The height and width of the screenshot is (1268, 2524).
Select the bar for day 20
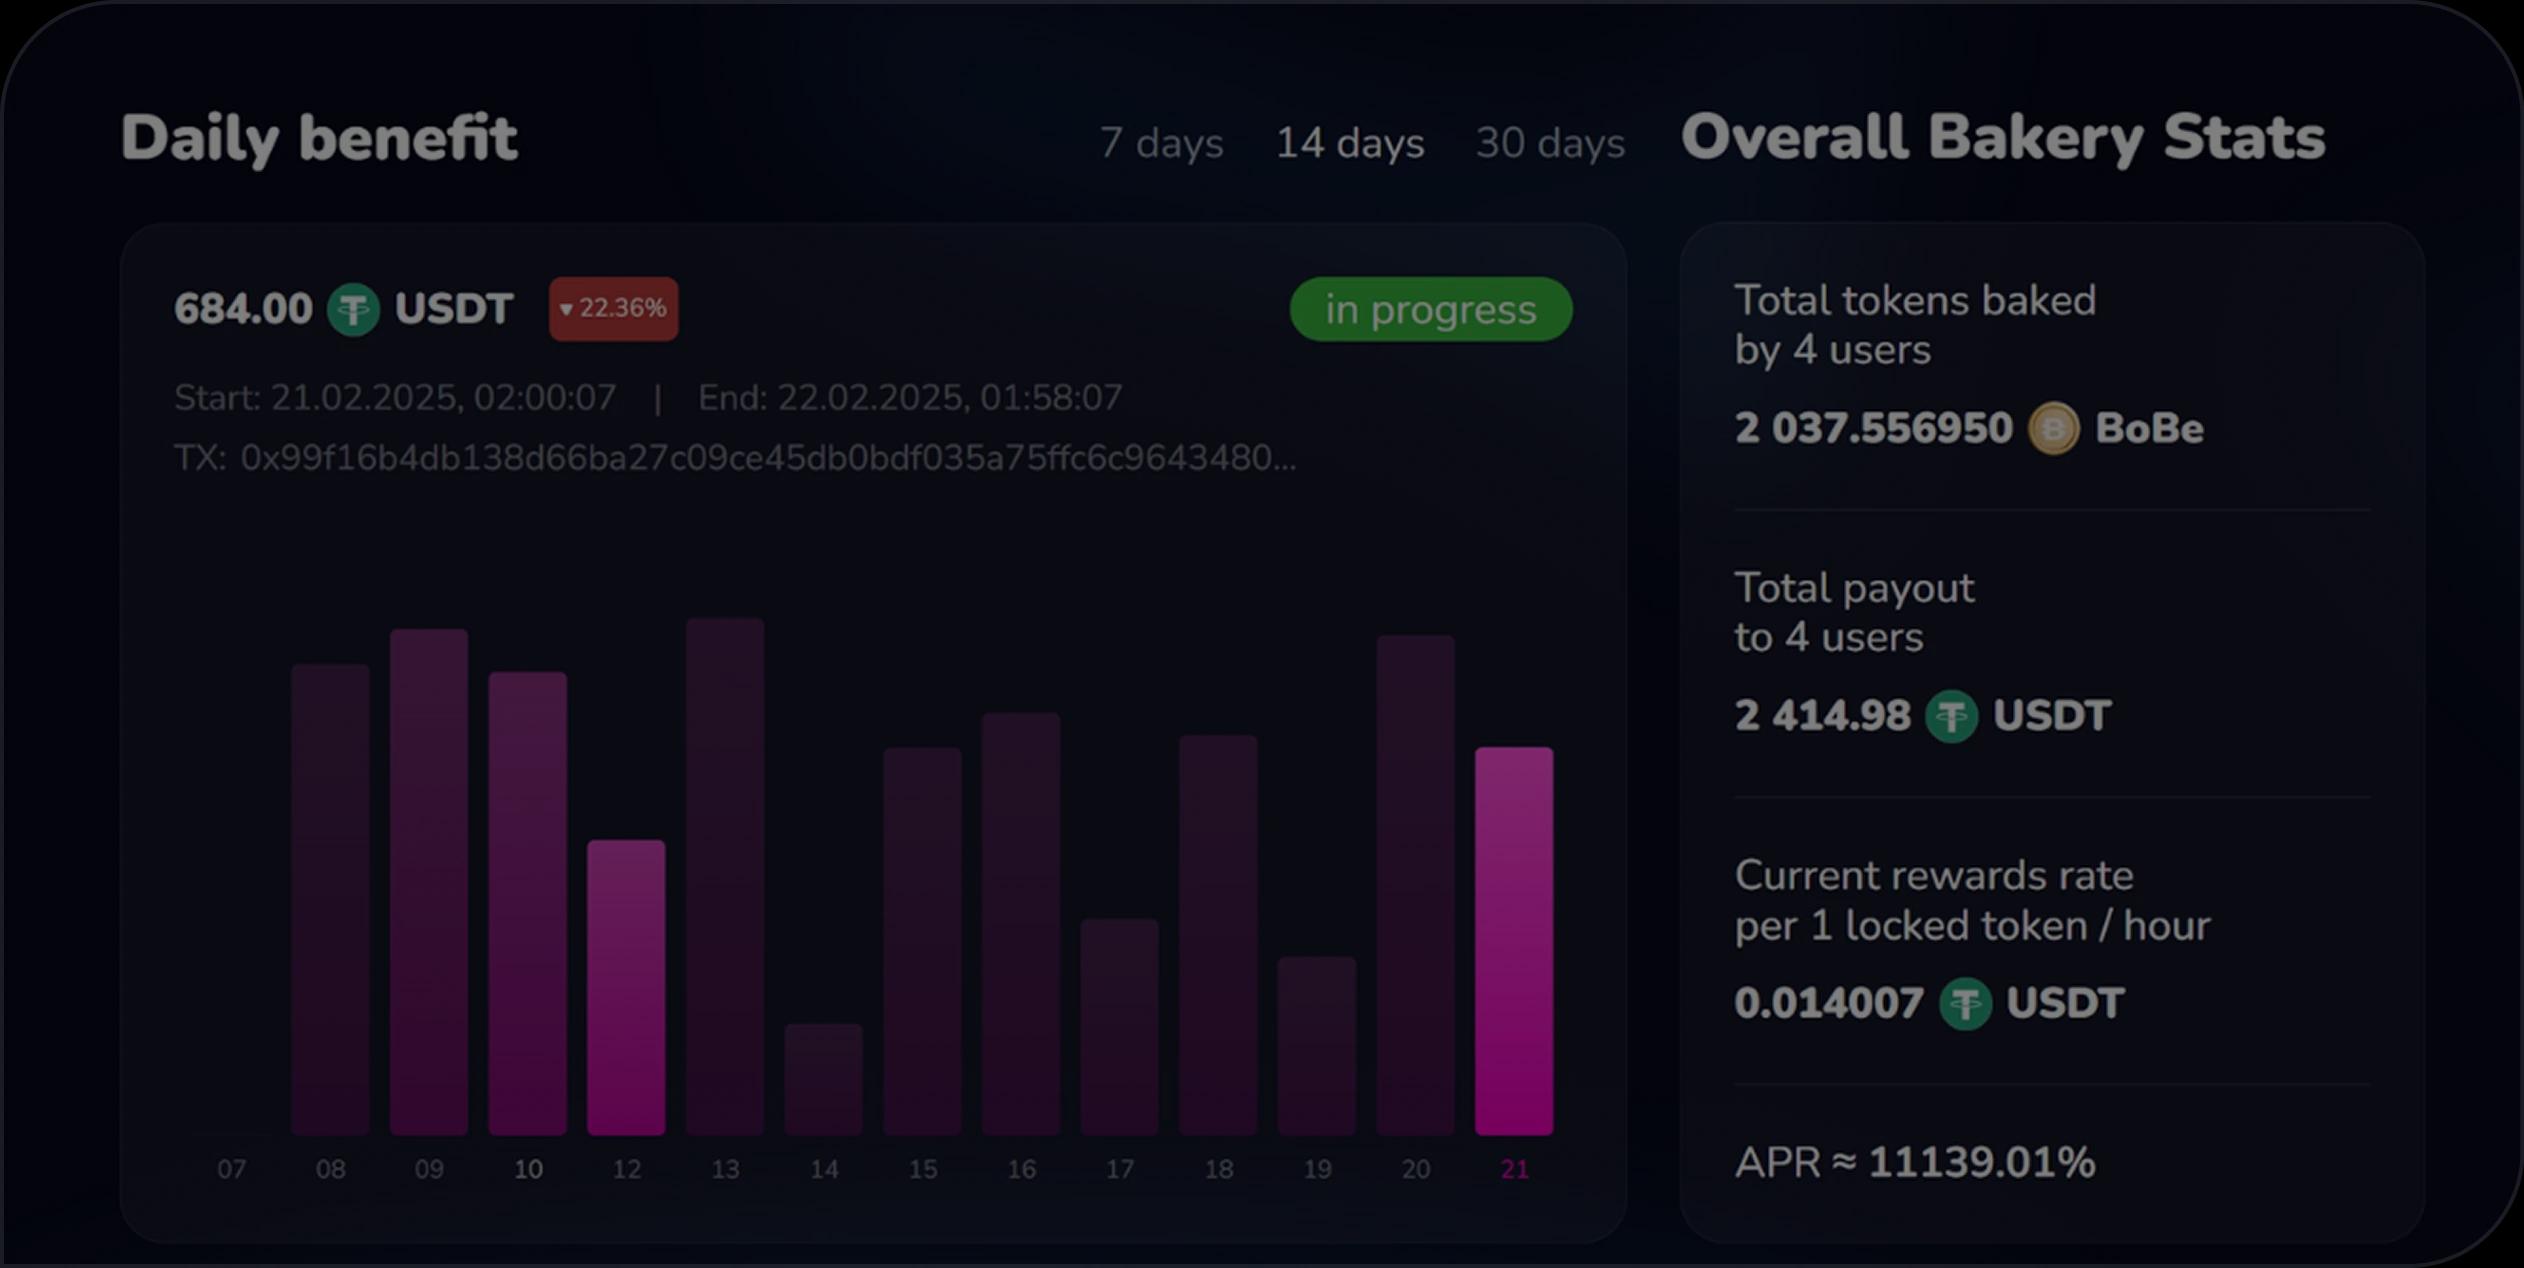(1415, 884)
